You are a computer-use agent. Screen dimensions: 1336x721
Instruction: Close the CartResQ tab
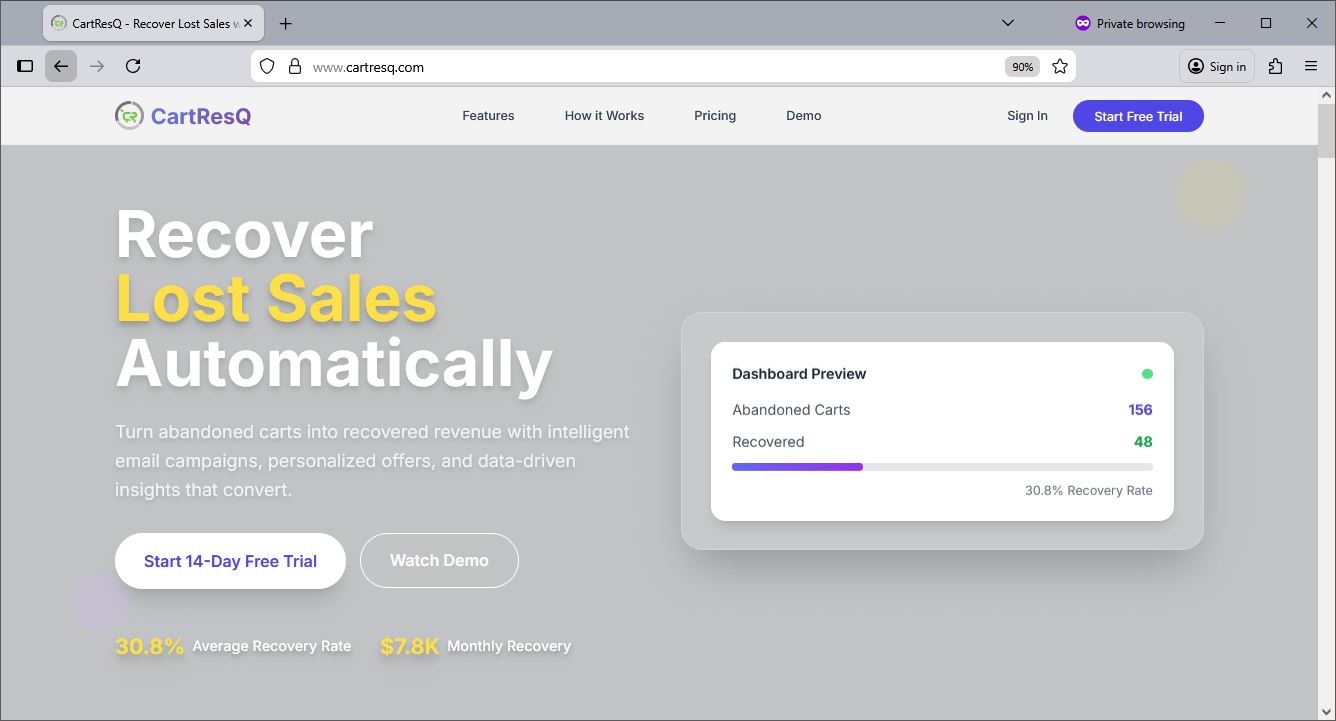(x=250, y=23)
